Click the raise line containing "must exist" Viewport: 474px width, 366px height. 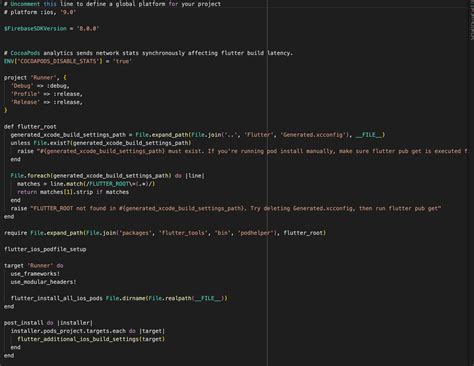243,151
